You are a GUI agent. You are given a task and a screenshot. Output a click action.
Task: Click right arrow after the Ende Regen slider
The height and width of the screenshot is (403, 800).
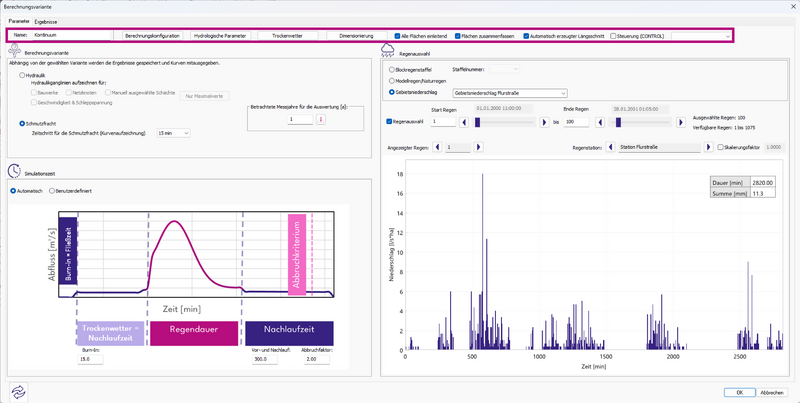[x=681, y=122]
